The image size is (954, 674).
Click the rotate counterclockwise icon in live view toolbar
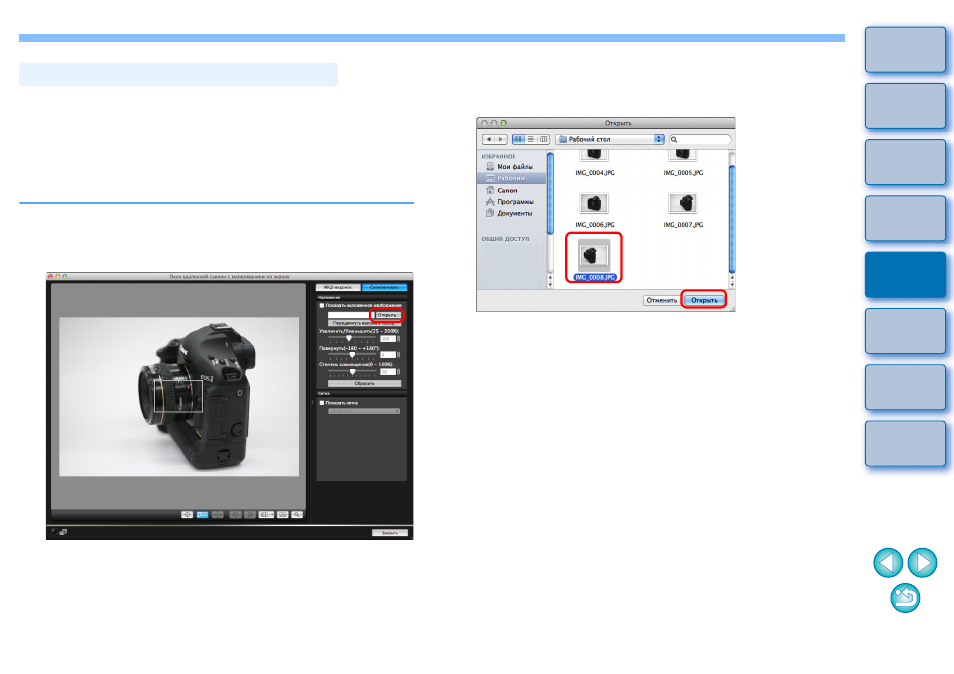235,515
